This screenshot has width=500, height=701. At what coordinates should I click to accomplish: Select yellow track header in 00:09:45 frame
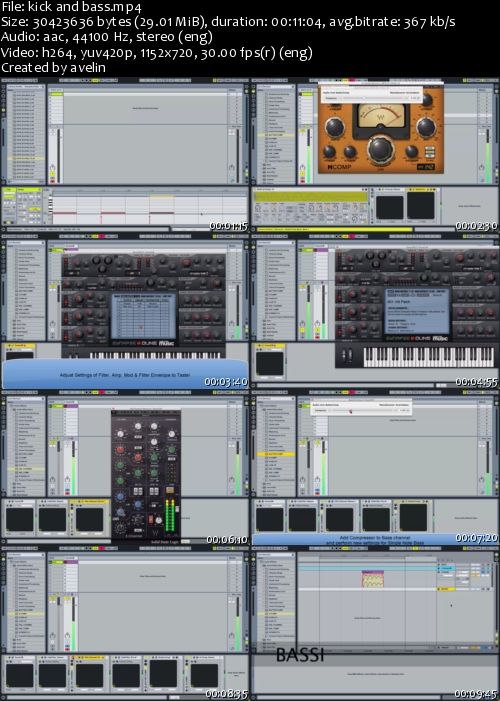pyautogui.click(x=445, y=589)
